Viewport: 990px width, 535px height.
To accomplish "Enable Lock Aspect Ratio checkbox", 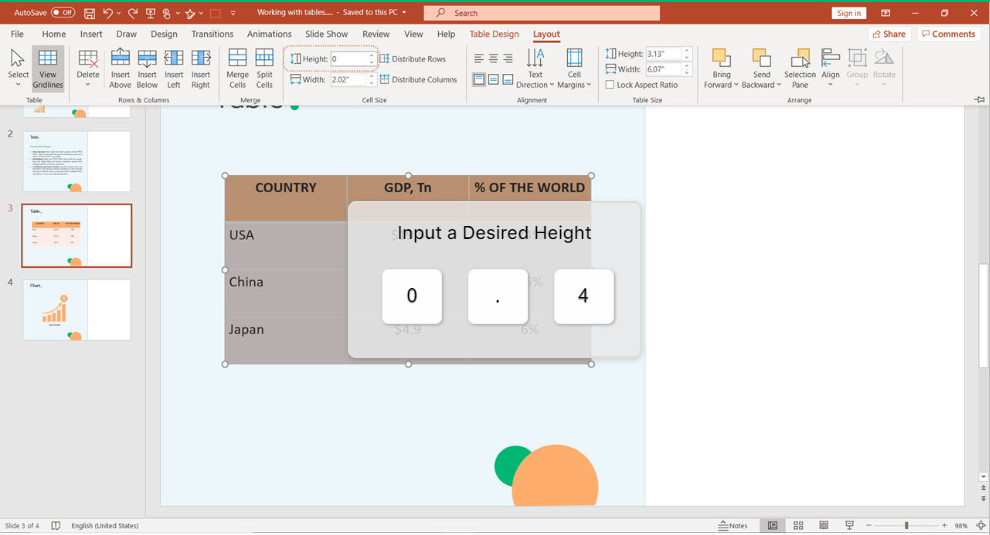I will click(x=610, y=85).
